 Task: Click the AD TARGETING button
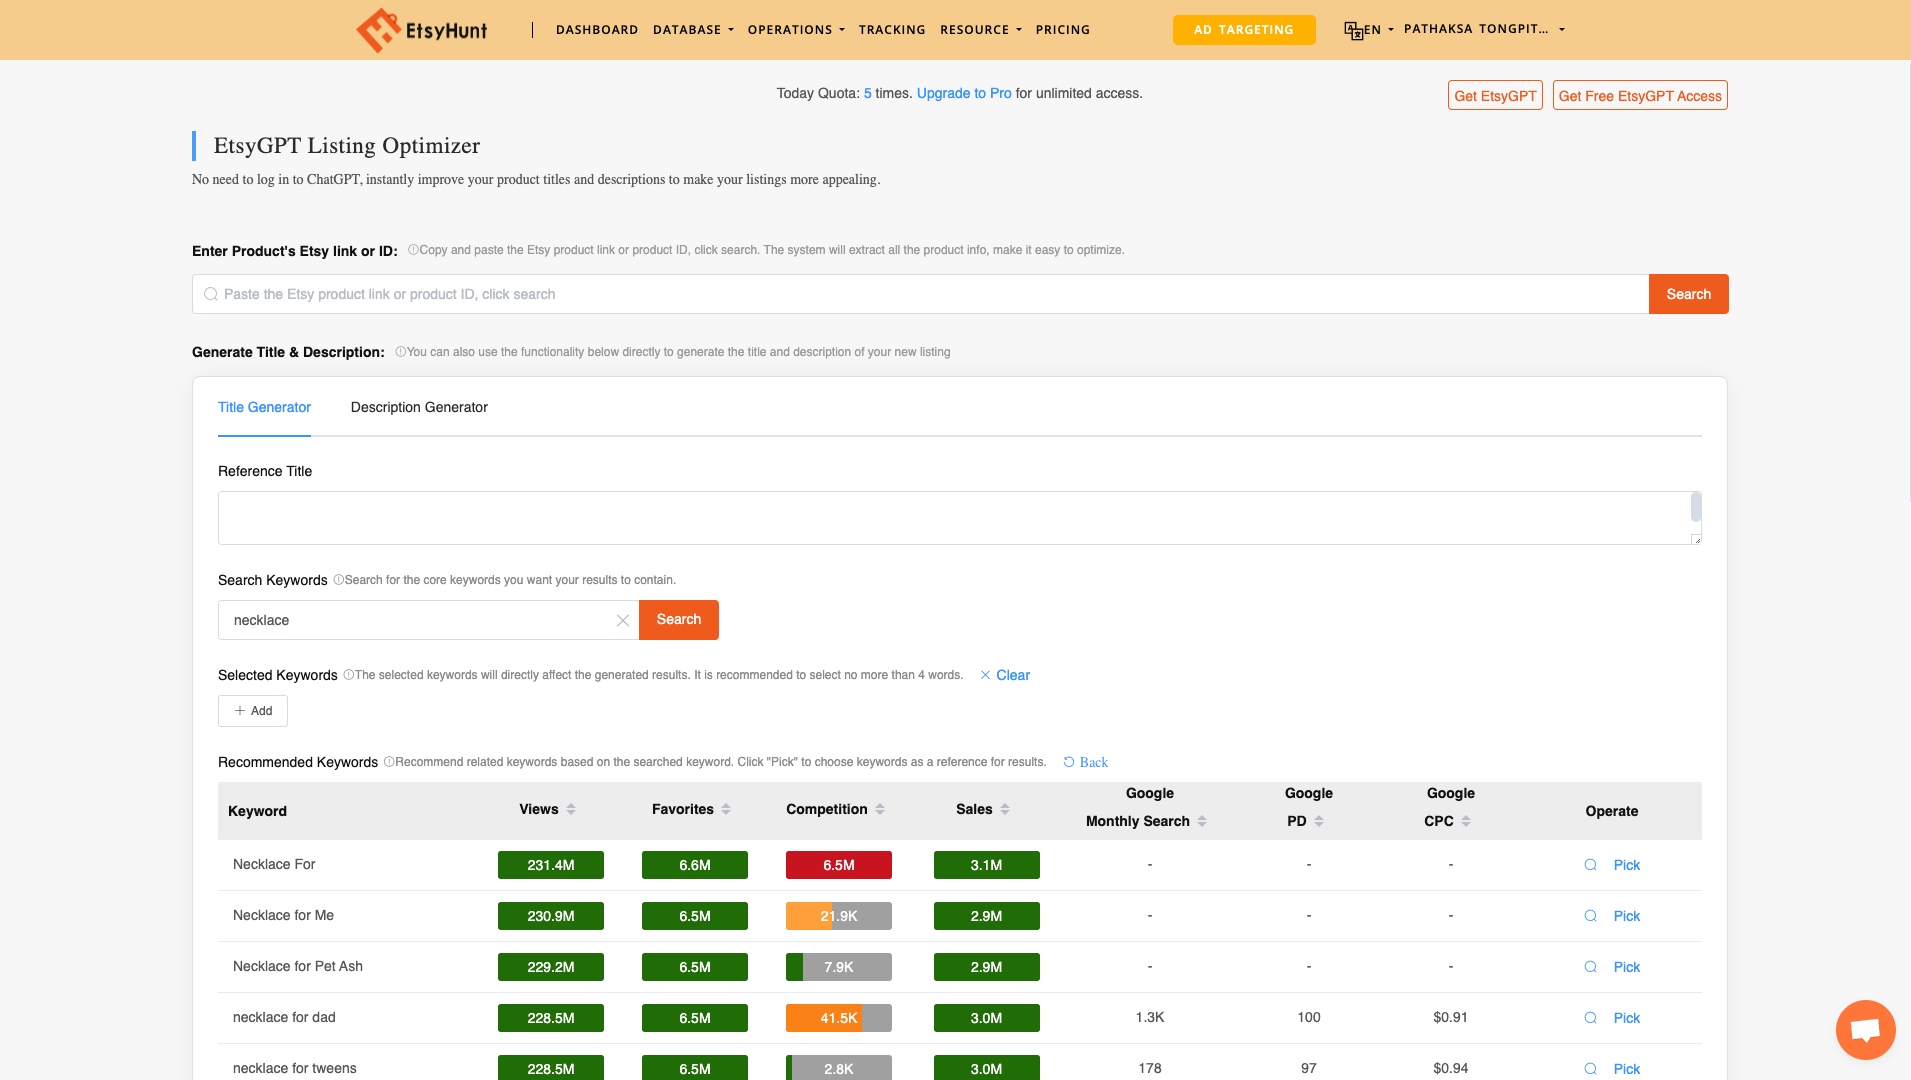pyautogui.click(x=1244, y=30)
